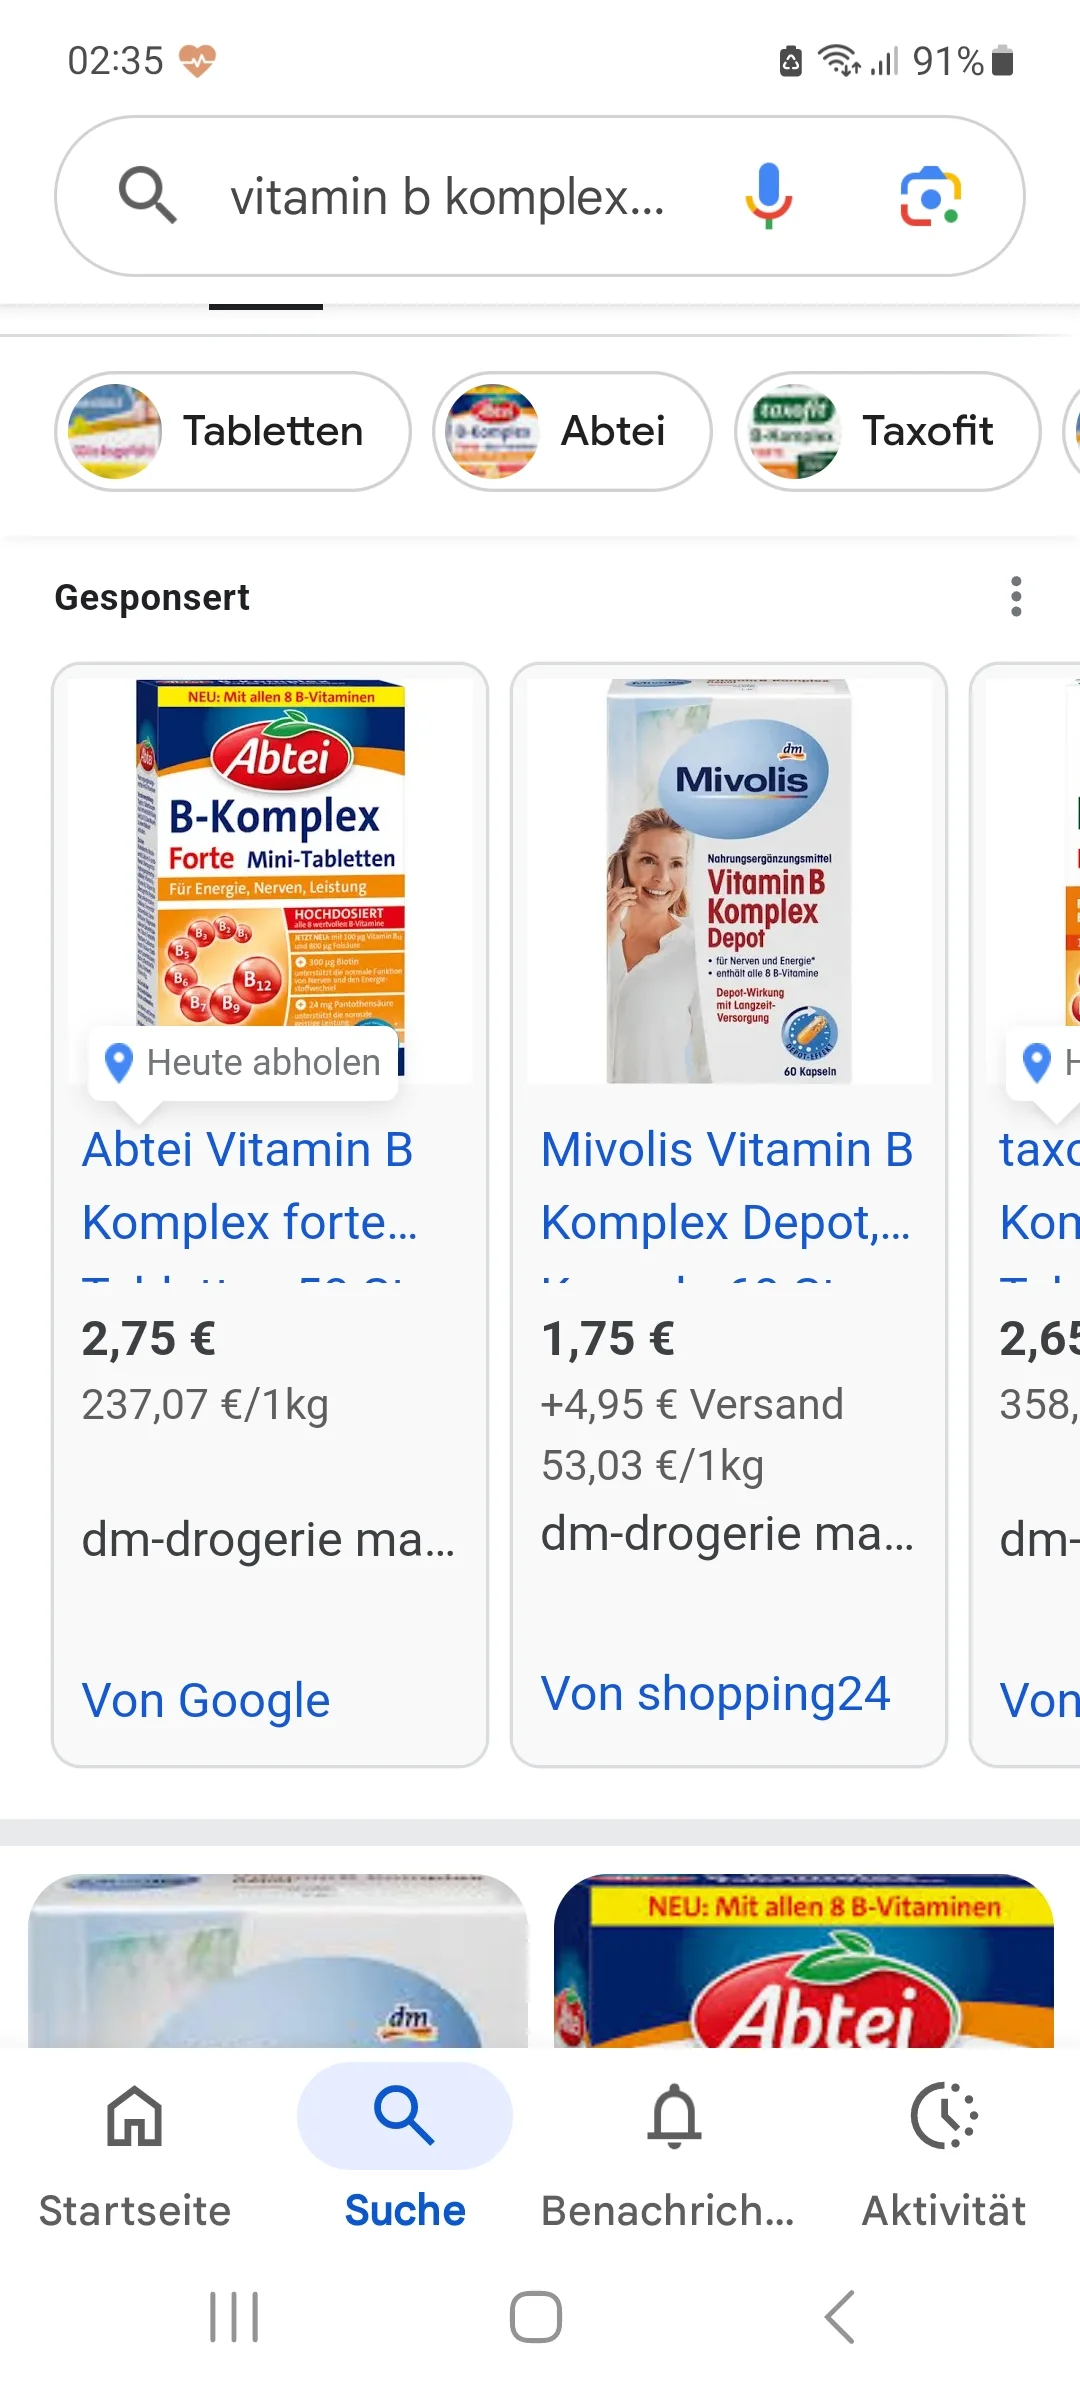This screenshot has width=1080, height=2400.
Task: Tap the Abtei B-Komplex product image
Action: [x=270, y=850]
